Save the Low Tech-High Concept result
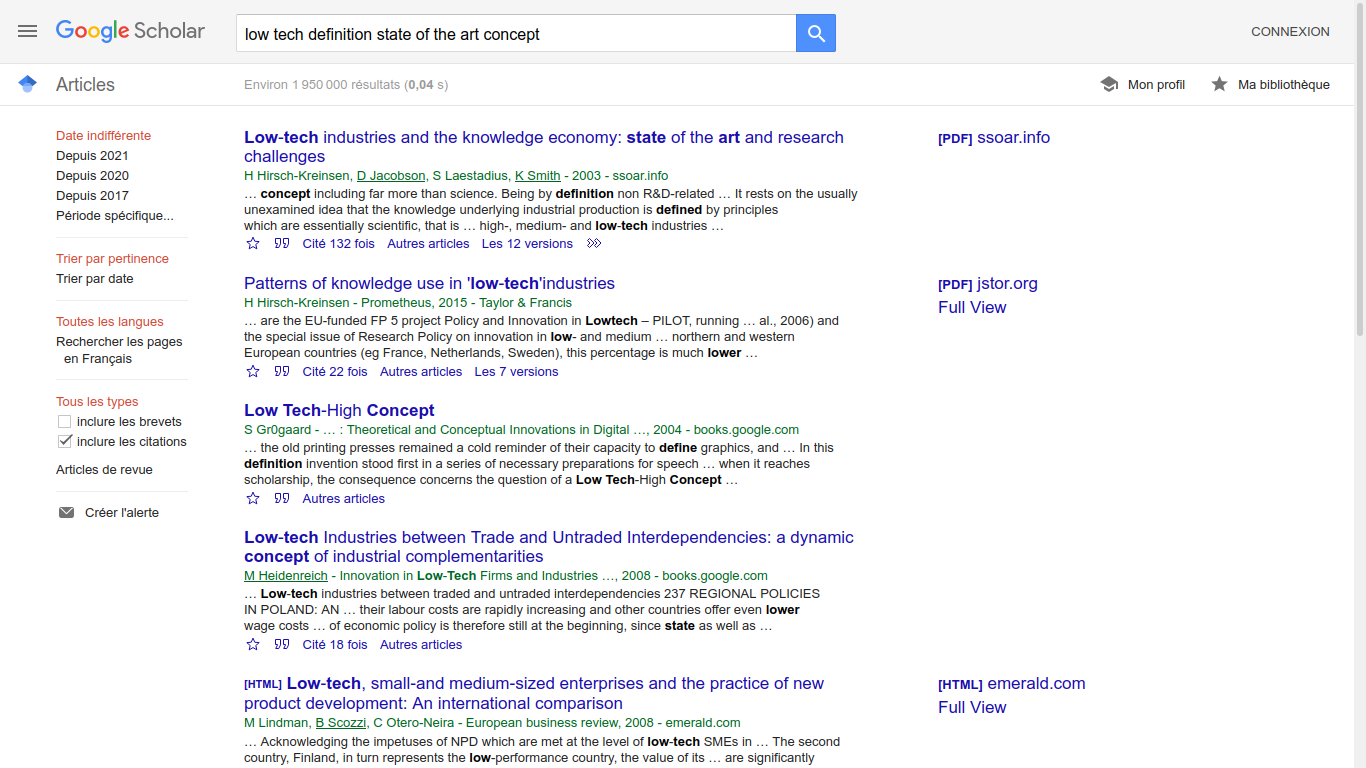The height and width of the screenshot is (768, 1366). coord(253,498)
